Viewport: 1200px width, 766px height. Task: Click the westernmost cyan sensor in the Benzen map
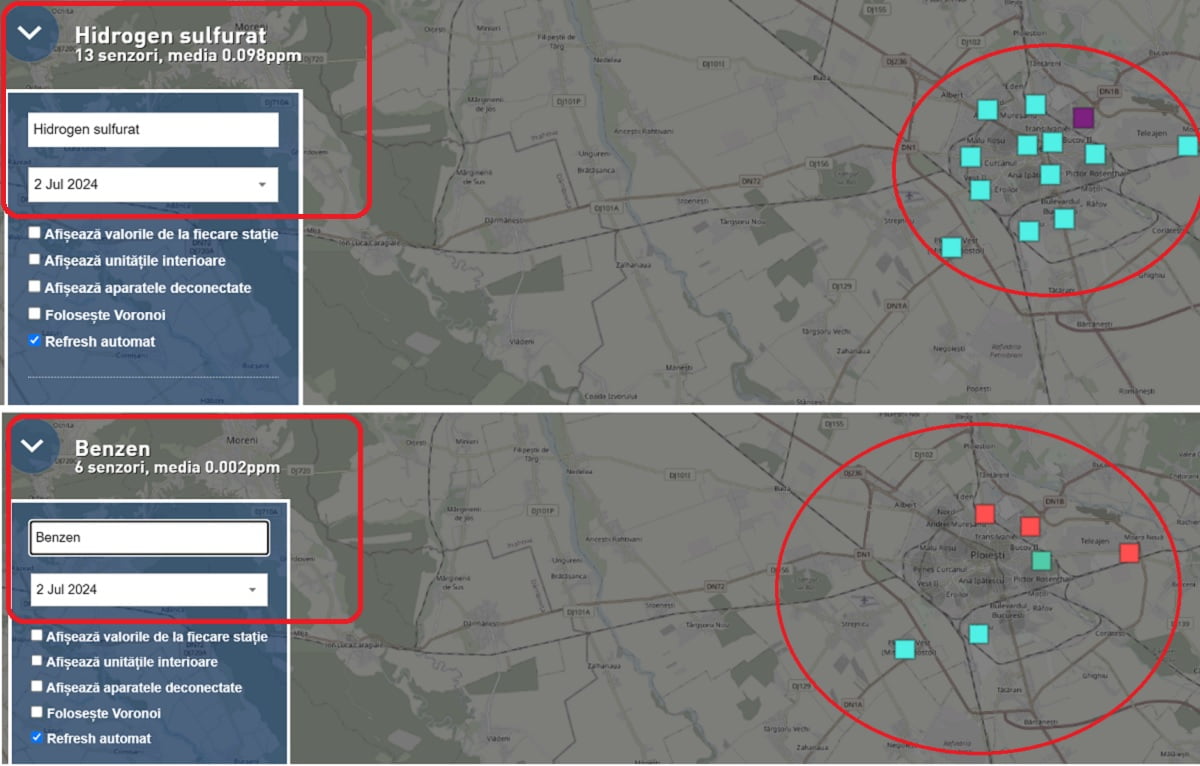point(904,649)
